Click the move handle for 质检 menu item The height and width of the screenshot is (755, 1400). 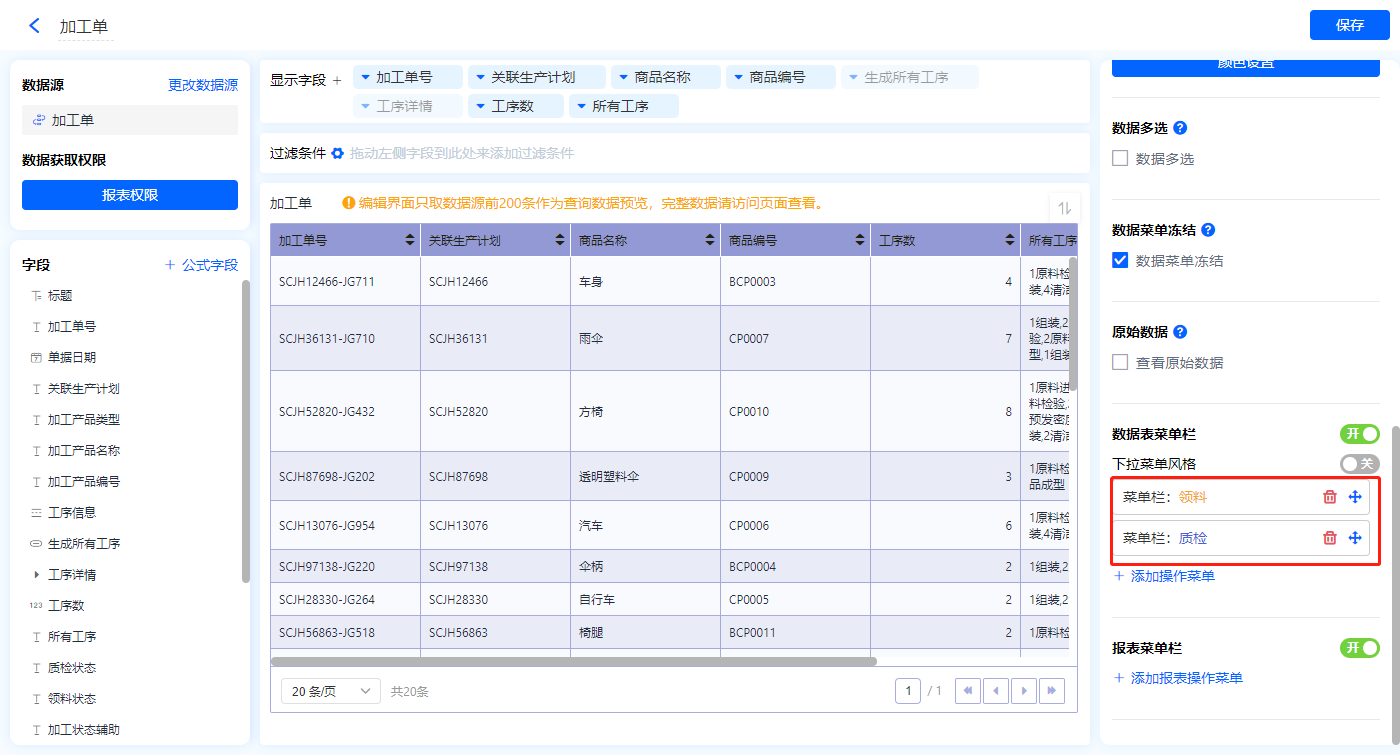click(x=1355, y=538)
